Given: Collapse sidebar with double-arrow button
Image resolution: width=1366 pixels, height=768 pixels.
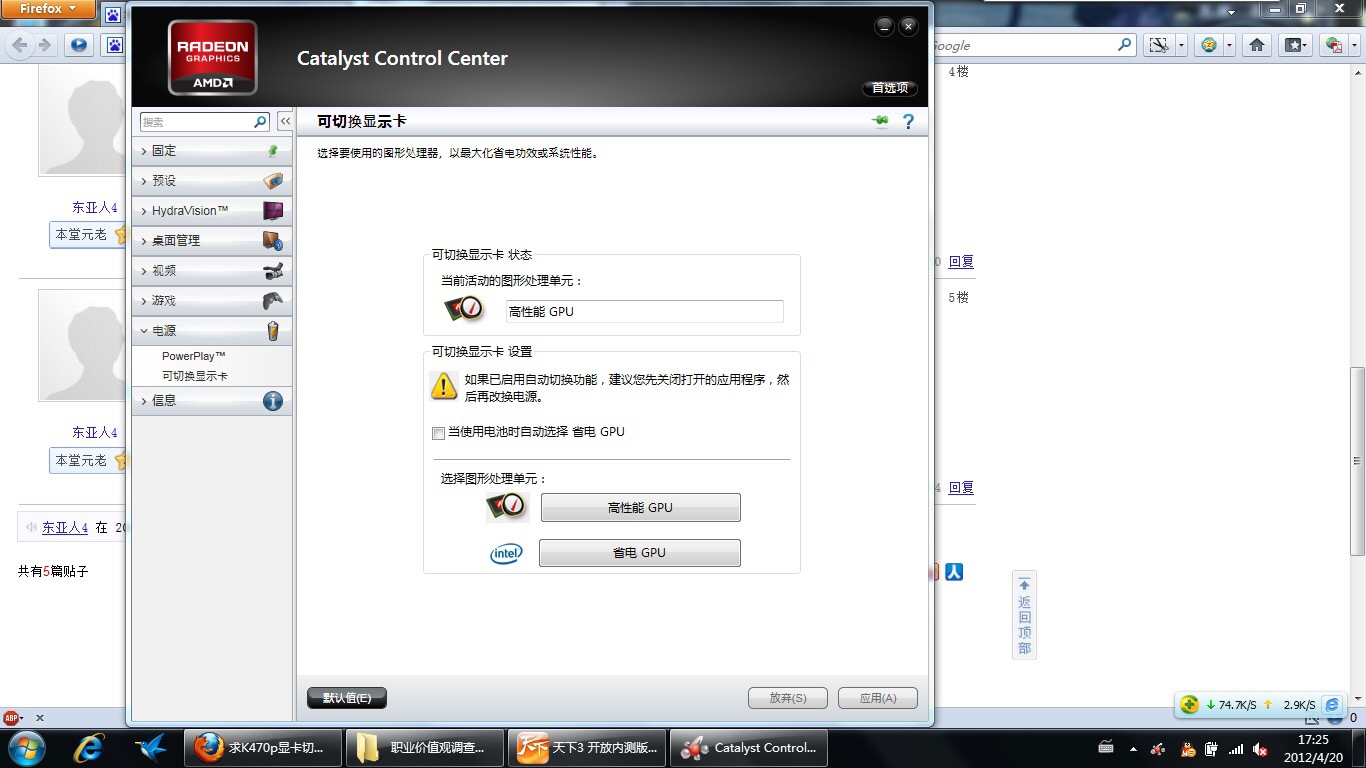Looking at the screenshot, I should [285, 121].
